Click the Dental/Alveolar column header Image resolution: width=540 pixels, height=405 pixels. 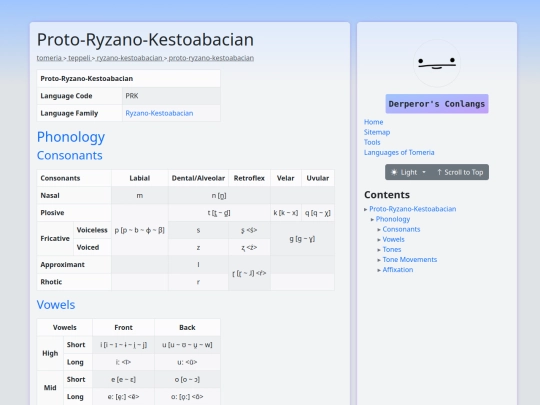pyautogui.click(x=198, y=178)
